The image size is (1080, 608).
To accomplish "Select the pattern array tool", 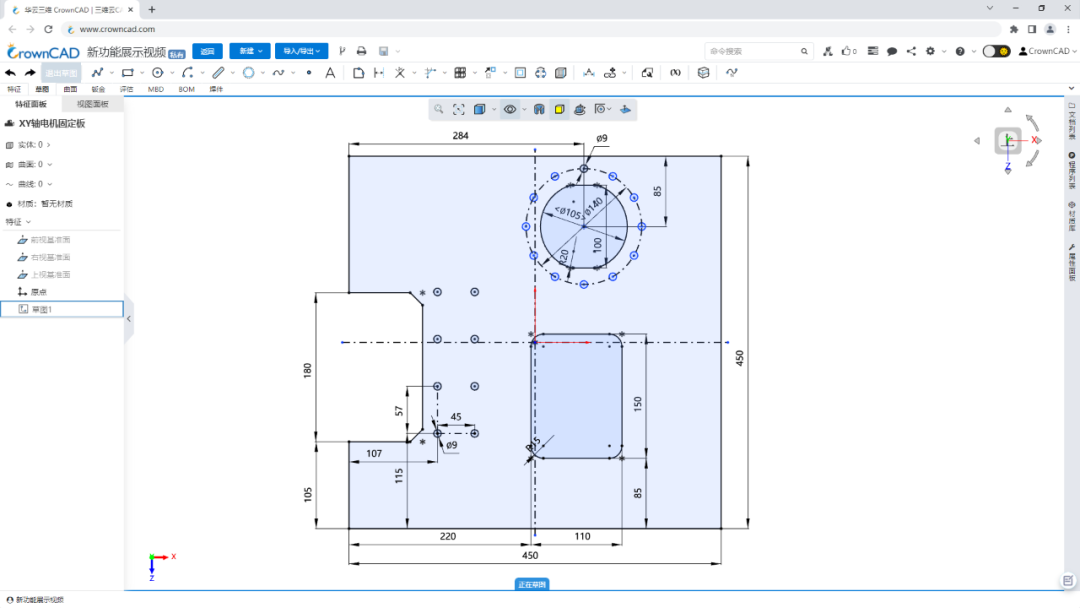I will 460,72.
